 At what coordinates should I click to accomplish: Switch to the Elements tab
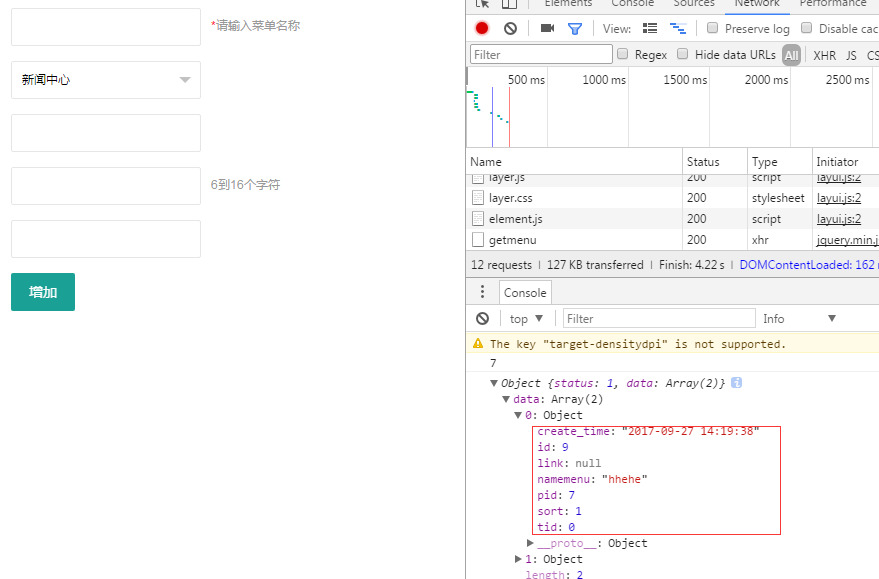(568, 4)
